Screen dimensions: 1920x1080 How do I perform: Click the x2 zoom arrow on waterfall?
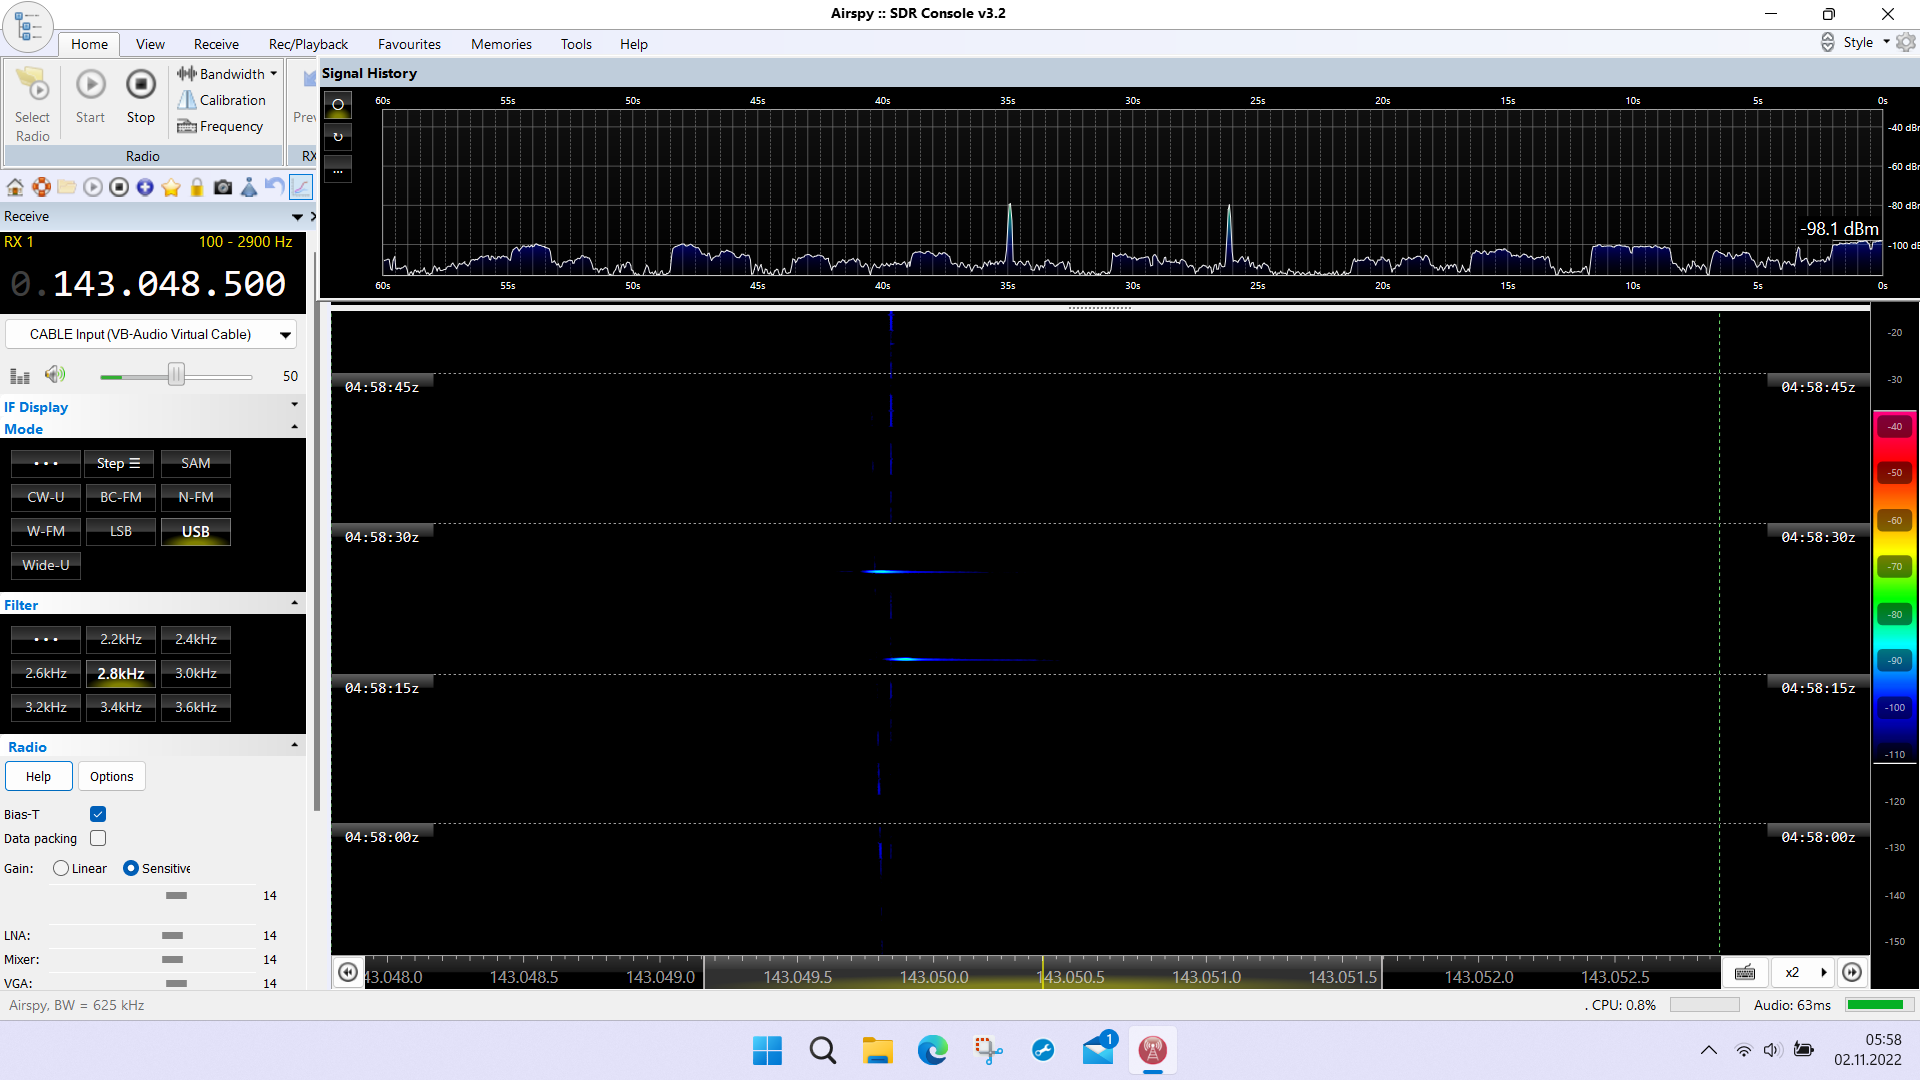coord(1823,972)
